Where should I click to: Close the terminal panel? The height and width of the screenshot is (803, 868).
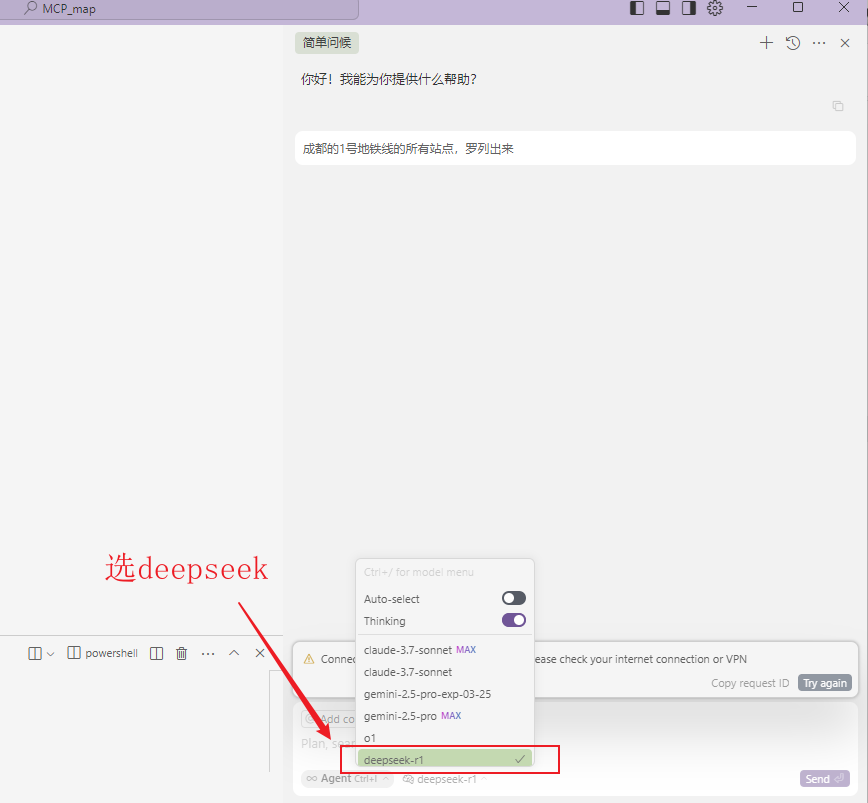pos(260,653)
